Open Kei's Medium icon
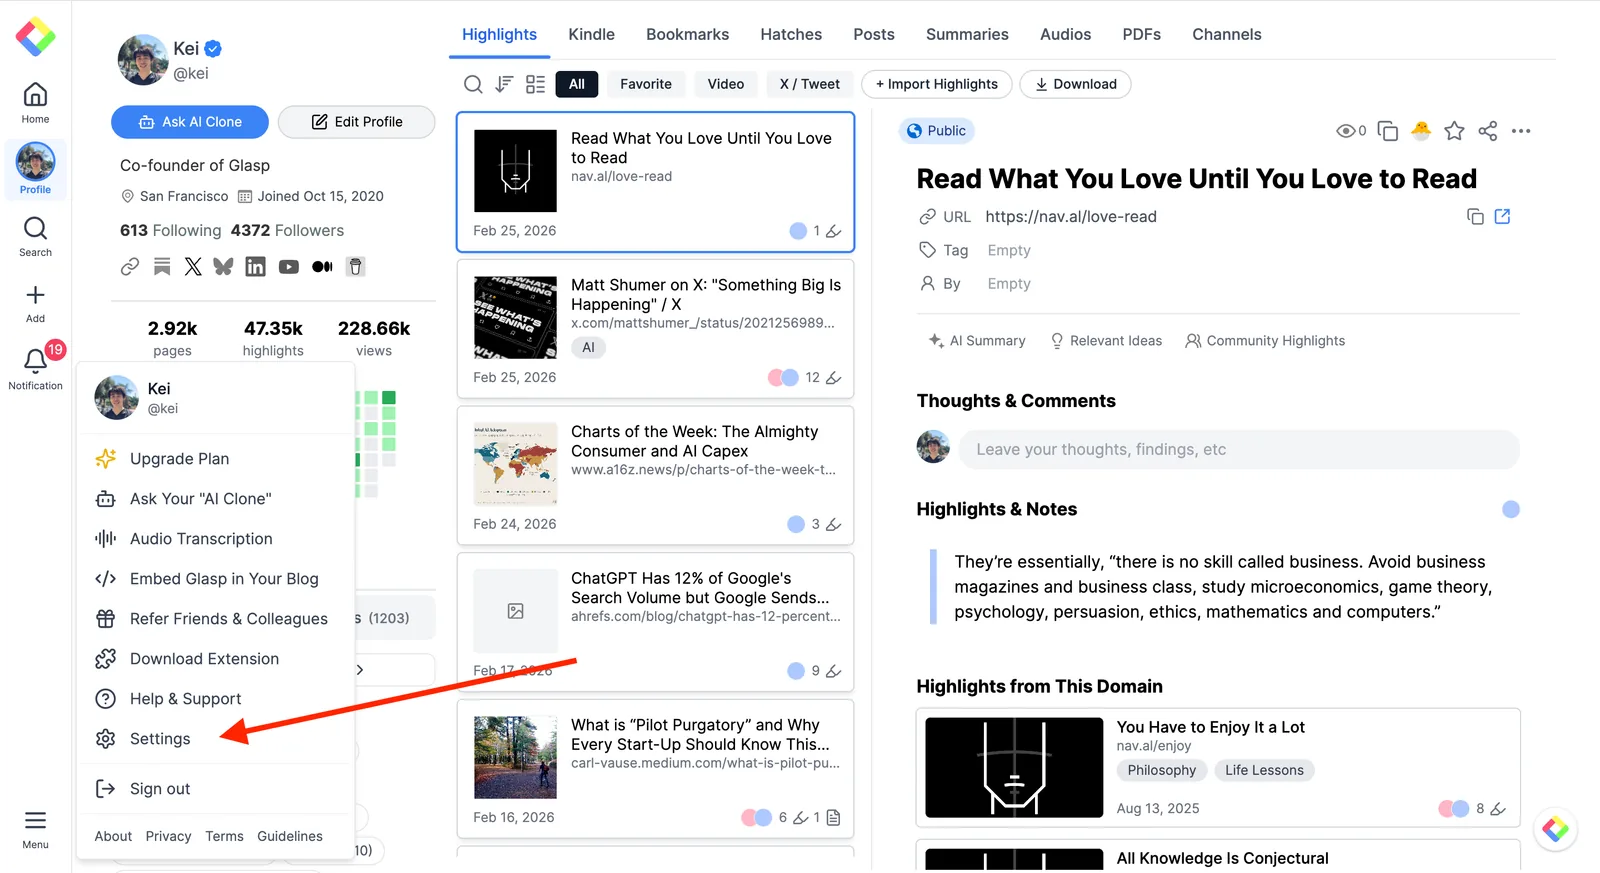The image size is (1600, 873). [322, 267]
